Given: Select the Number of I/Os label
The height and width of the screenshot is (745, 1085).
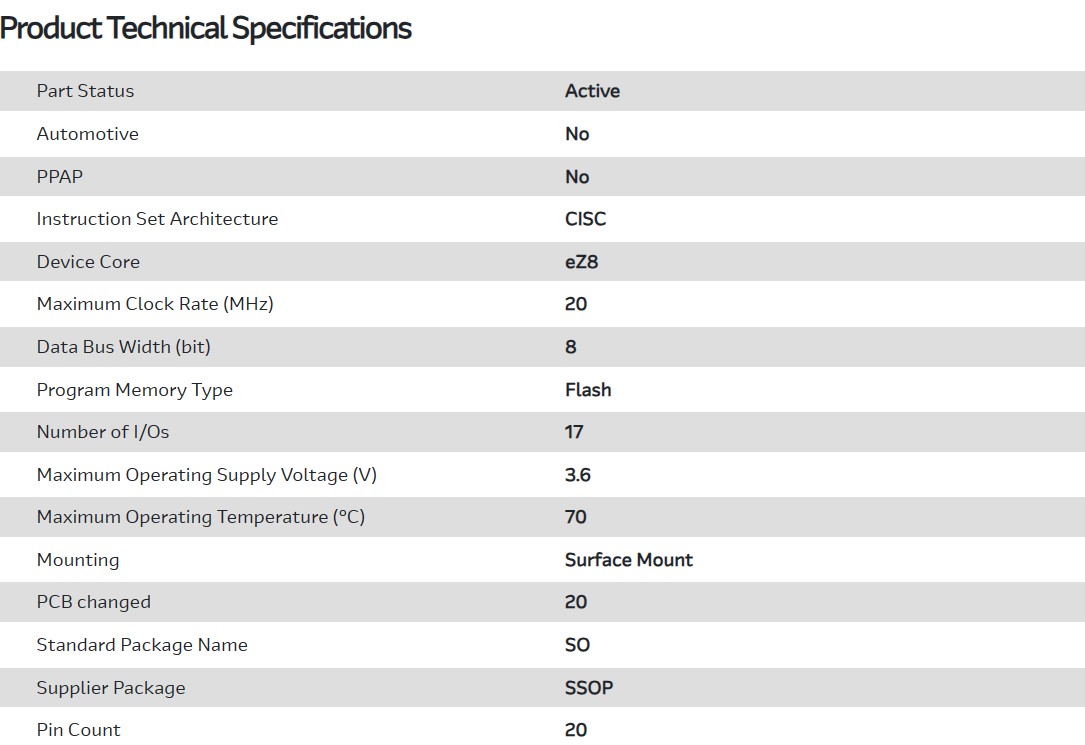Looking at the screenshot, I should [103, 432].
